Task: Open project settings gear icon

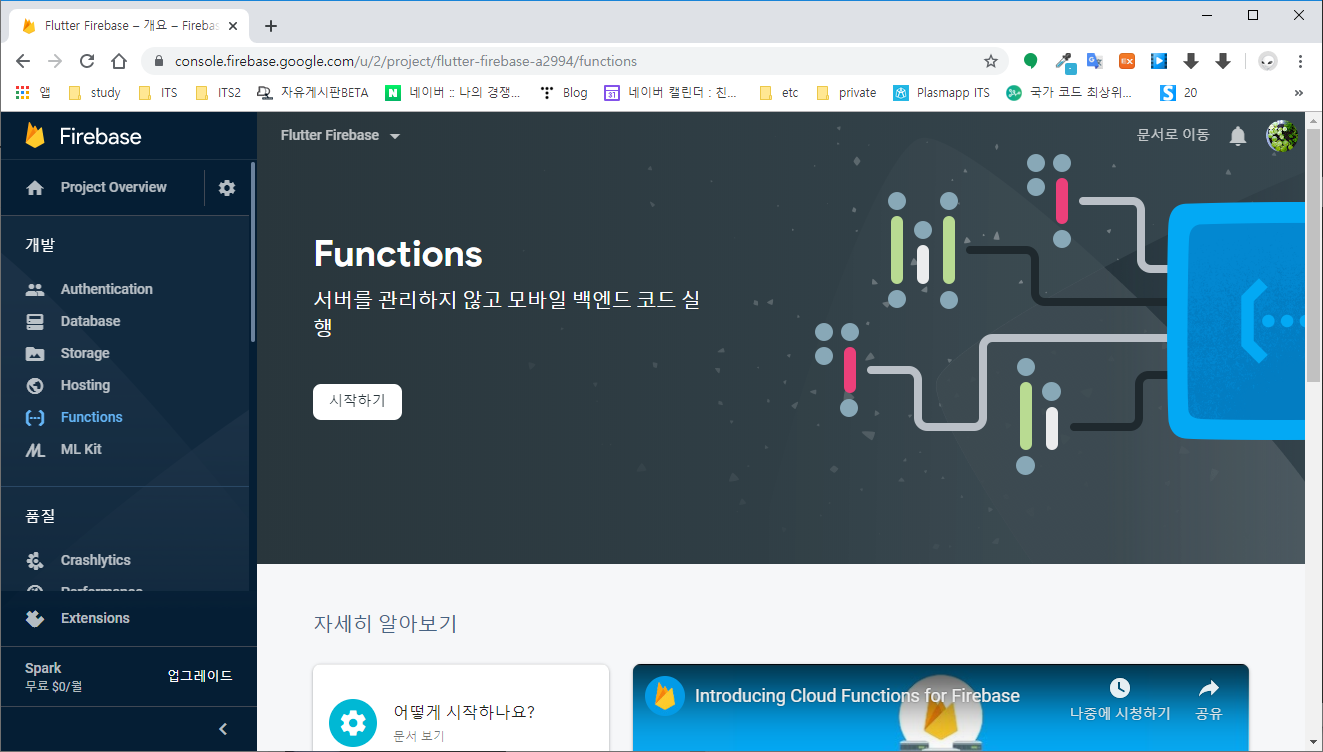Action: click(x=227, y=187)
